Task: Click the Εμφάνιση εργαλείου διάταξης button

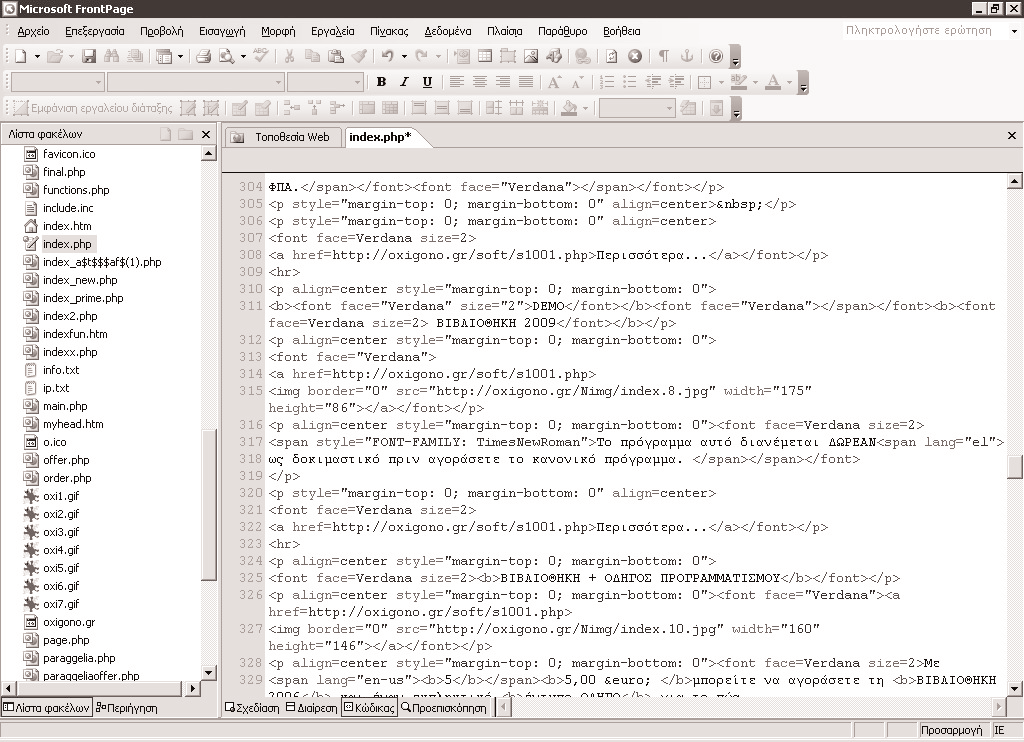Action: (93, 108)
